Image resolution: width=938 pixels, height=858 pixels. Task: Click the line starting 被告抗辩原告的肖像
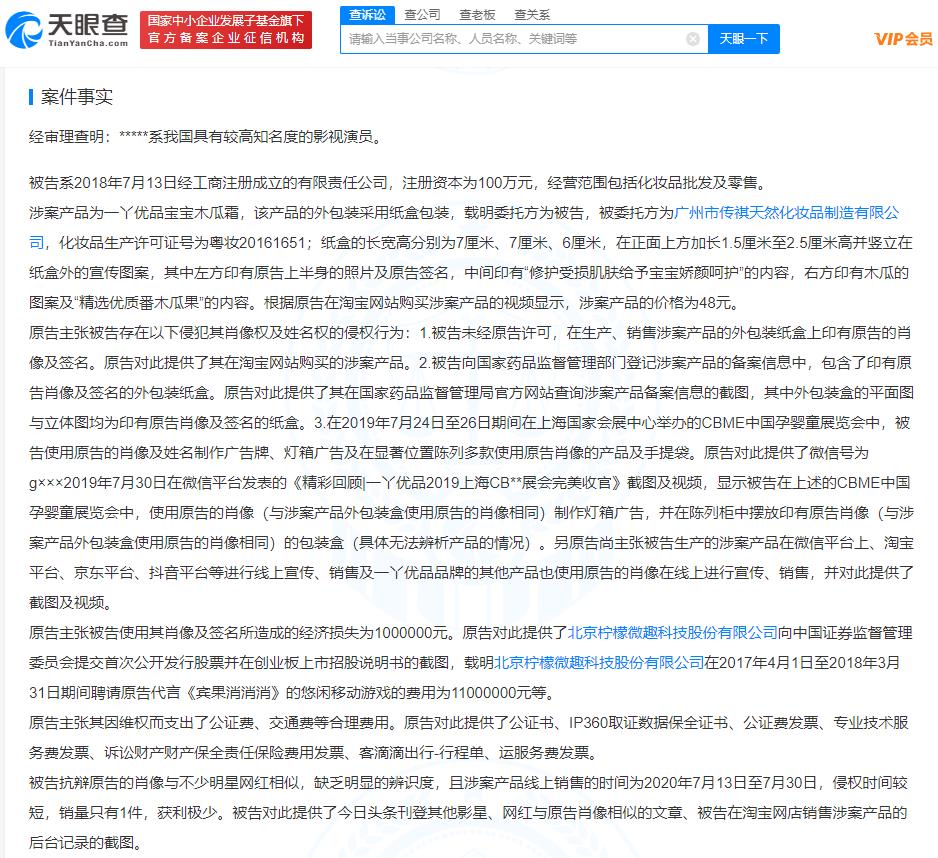tap(468, 783)
